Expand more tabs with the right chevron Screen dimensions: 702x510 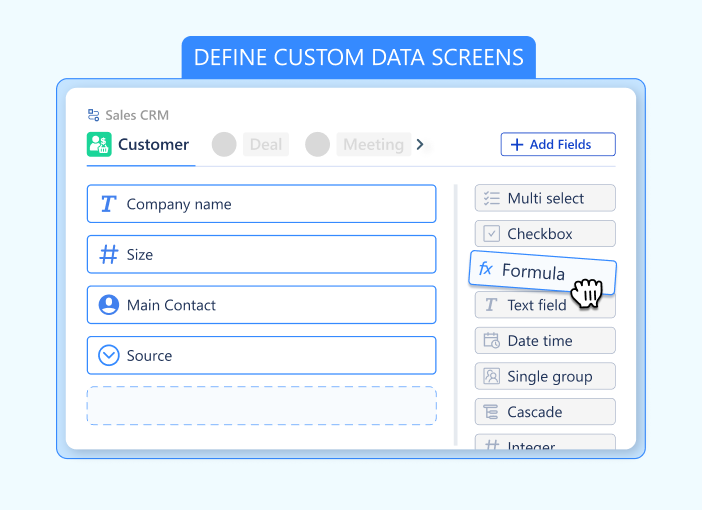tap(420, 144)
